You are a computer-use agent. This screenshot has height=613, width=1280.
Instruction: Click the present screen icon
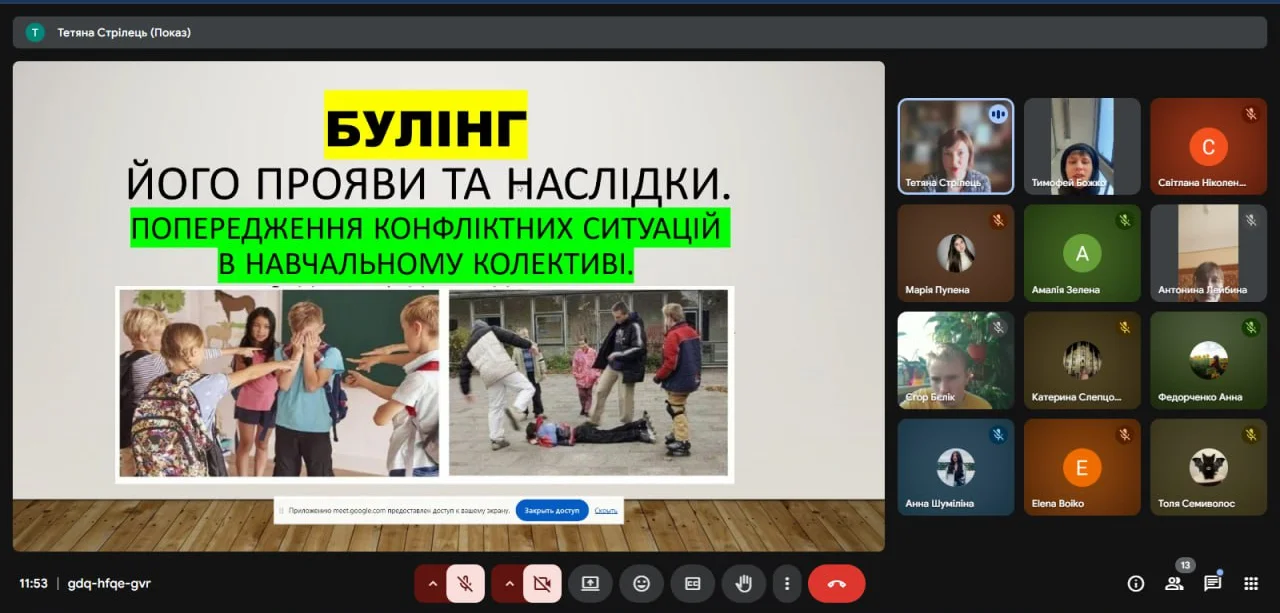590,583
